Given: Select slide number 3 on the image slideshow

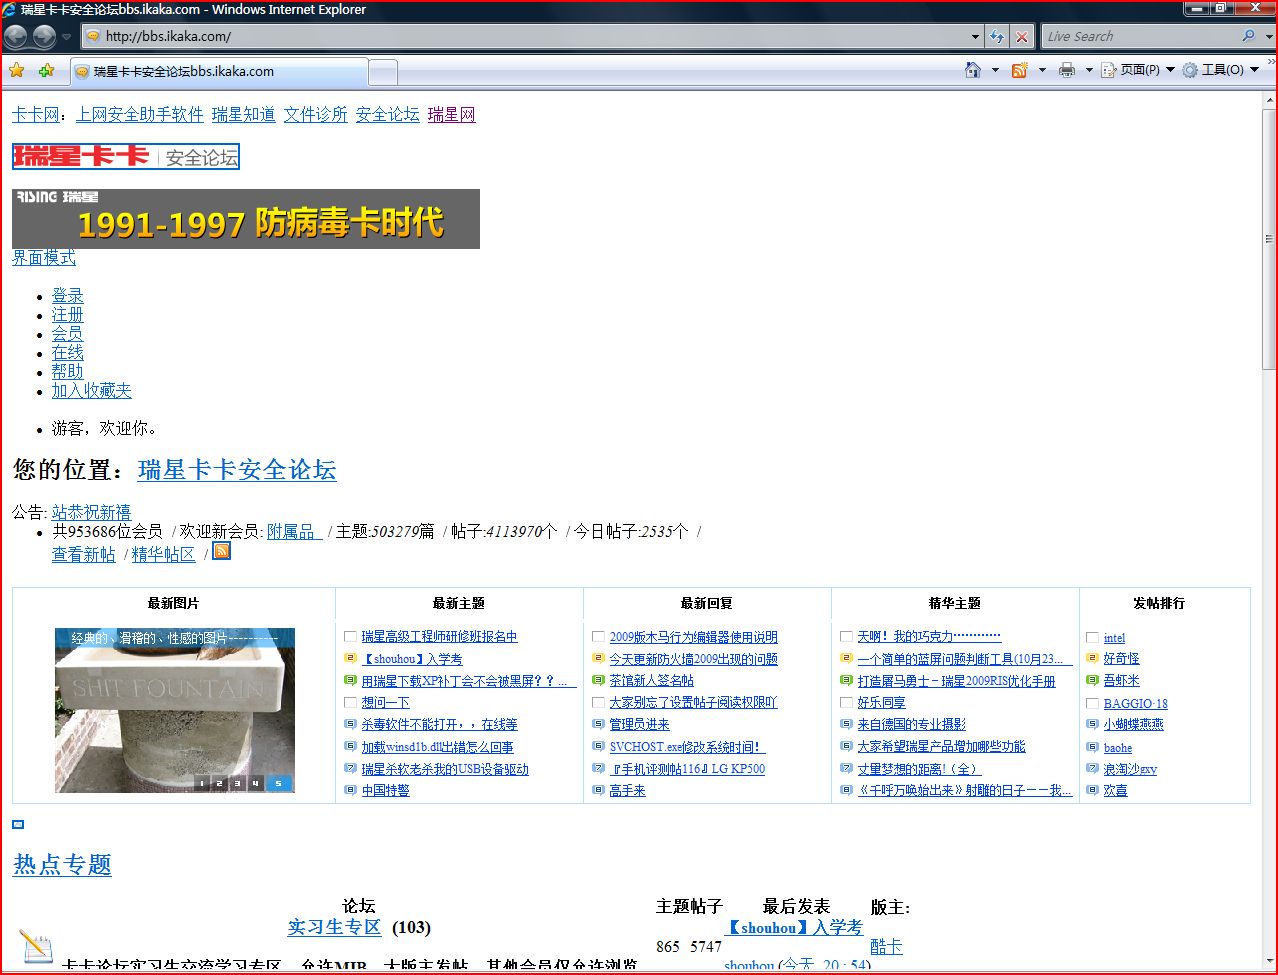Looking at the screenshot, I should pyautogui.click(x=238, y=783).
